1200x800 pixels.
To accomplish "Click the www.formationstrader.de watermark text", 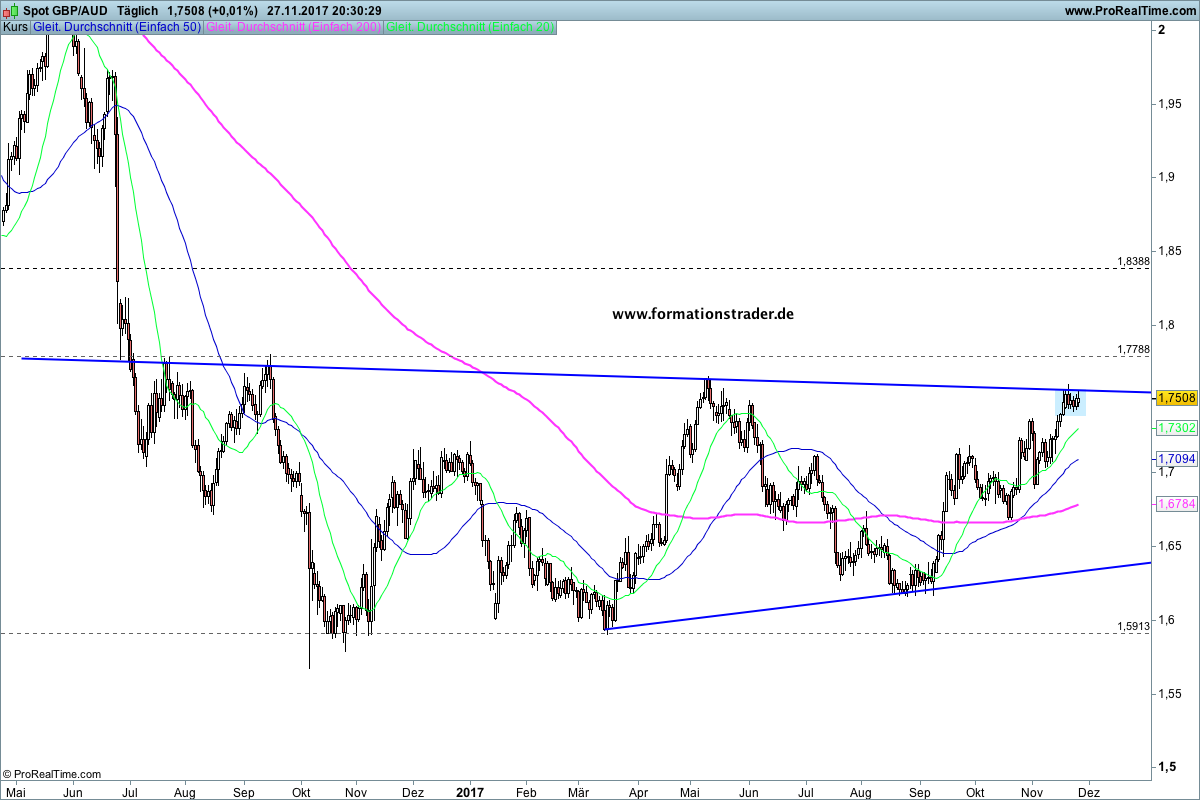I will click(703, 313).
